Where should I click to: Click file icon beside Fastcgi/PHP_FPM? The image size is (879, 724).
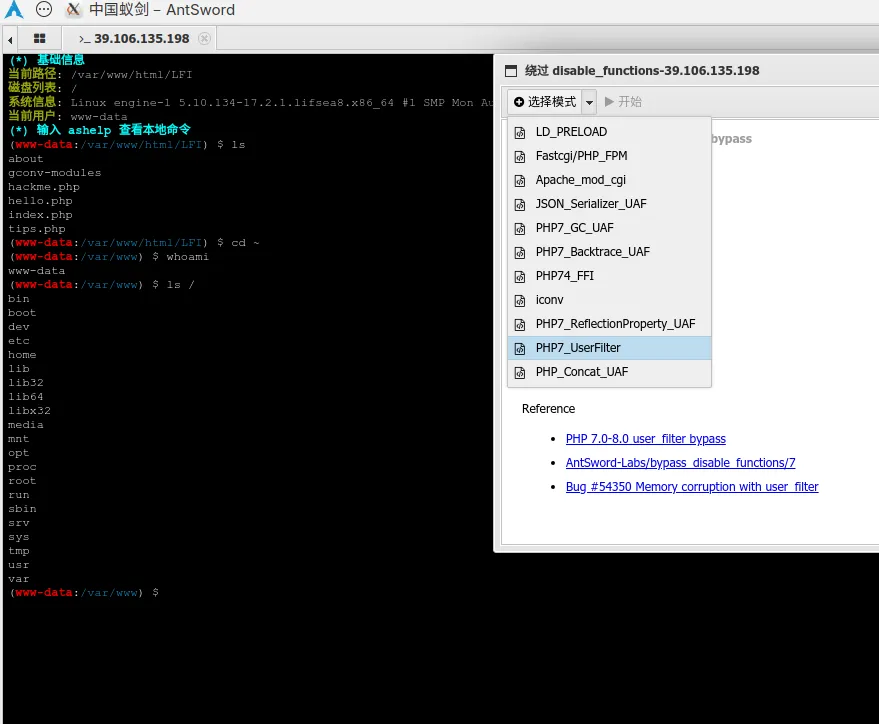[520, 157]
